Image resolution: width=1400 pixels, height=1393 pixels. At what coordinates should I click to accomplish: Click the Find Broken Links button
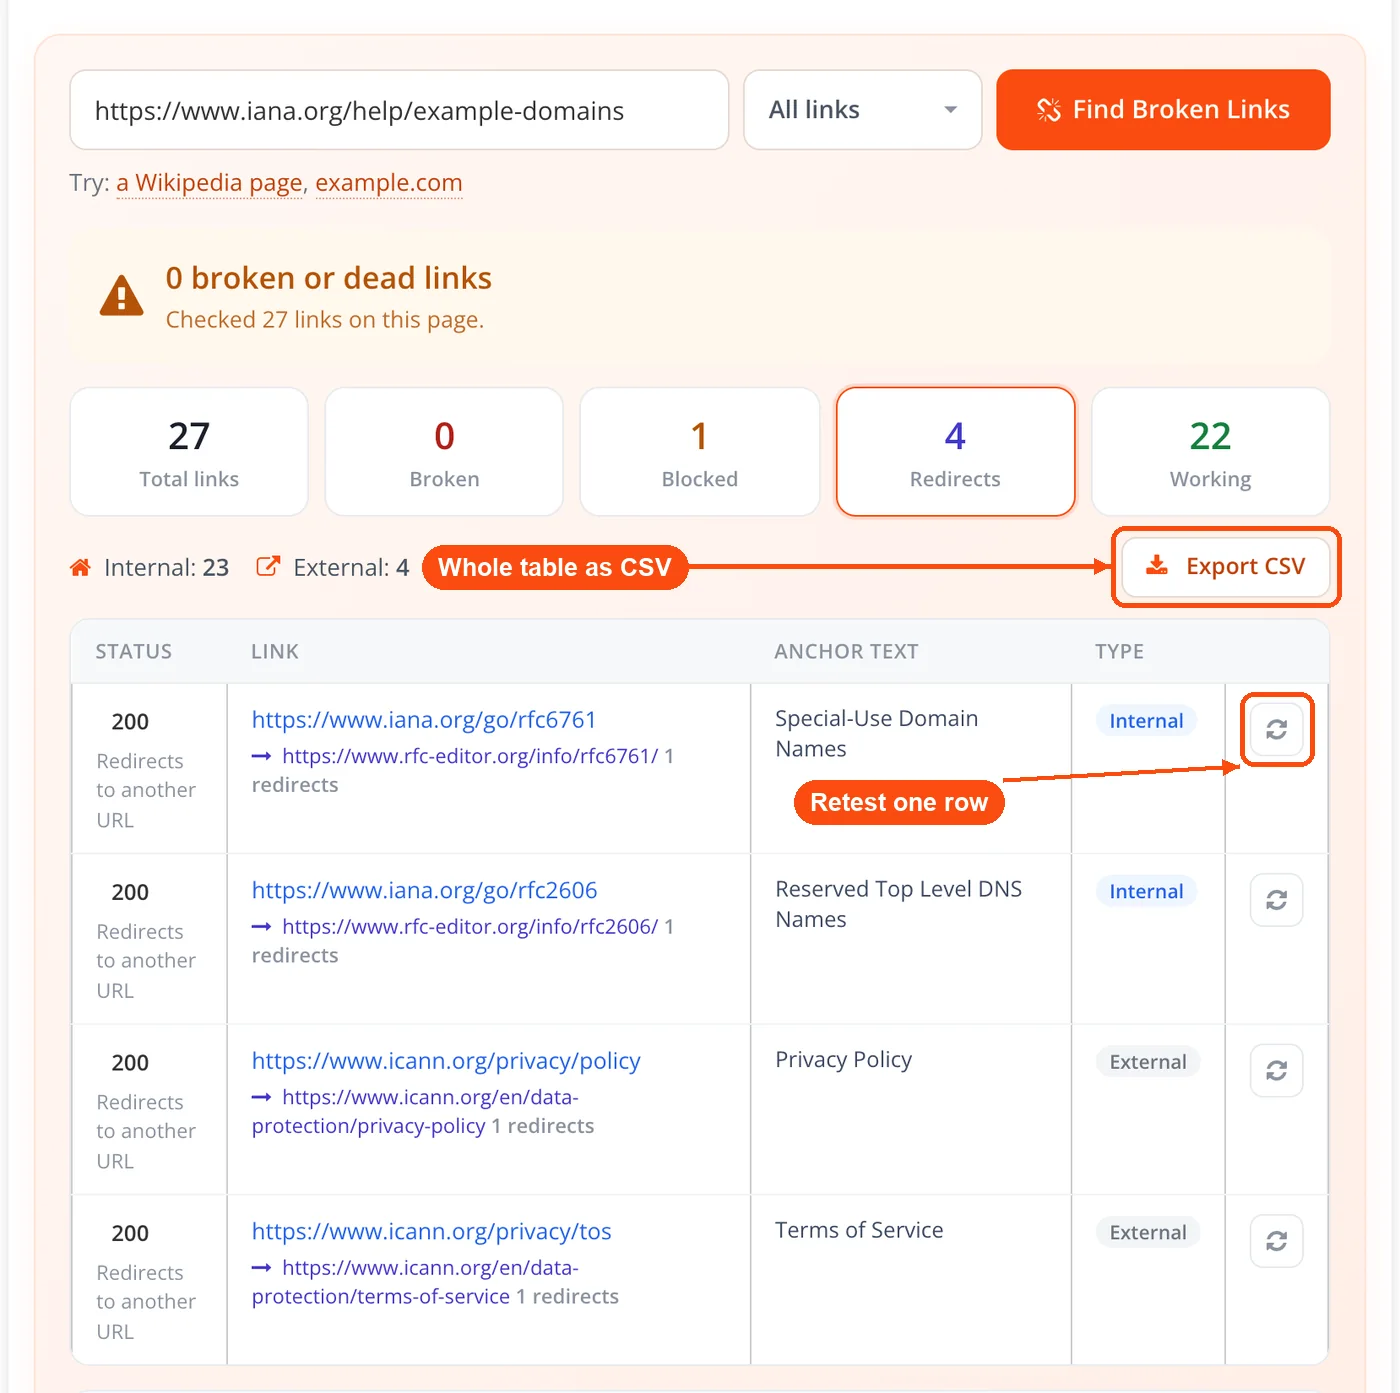point(1163,110)
